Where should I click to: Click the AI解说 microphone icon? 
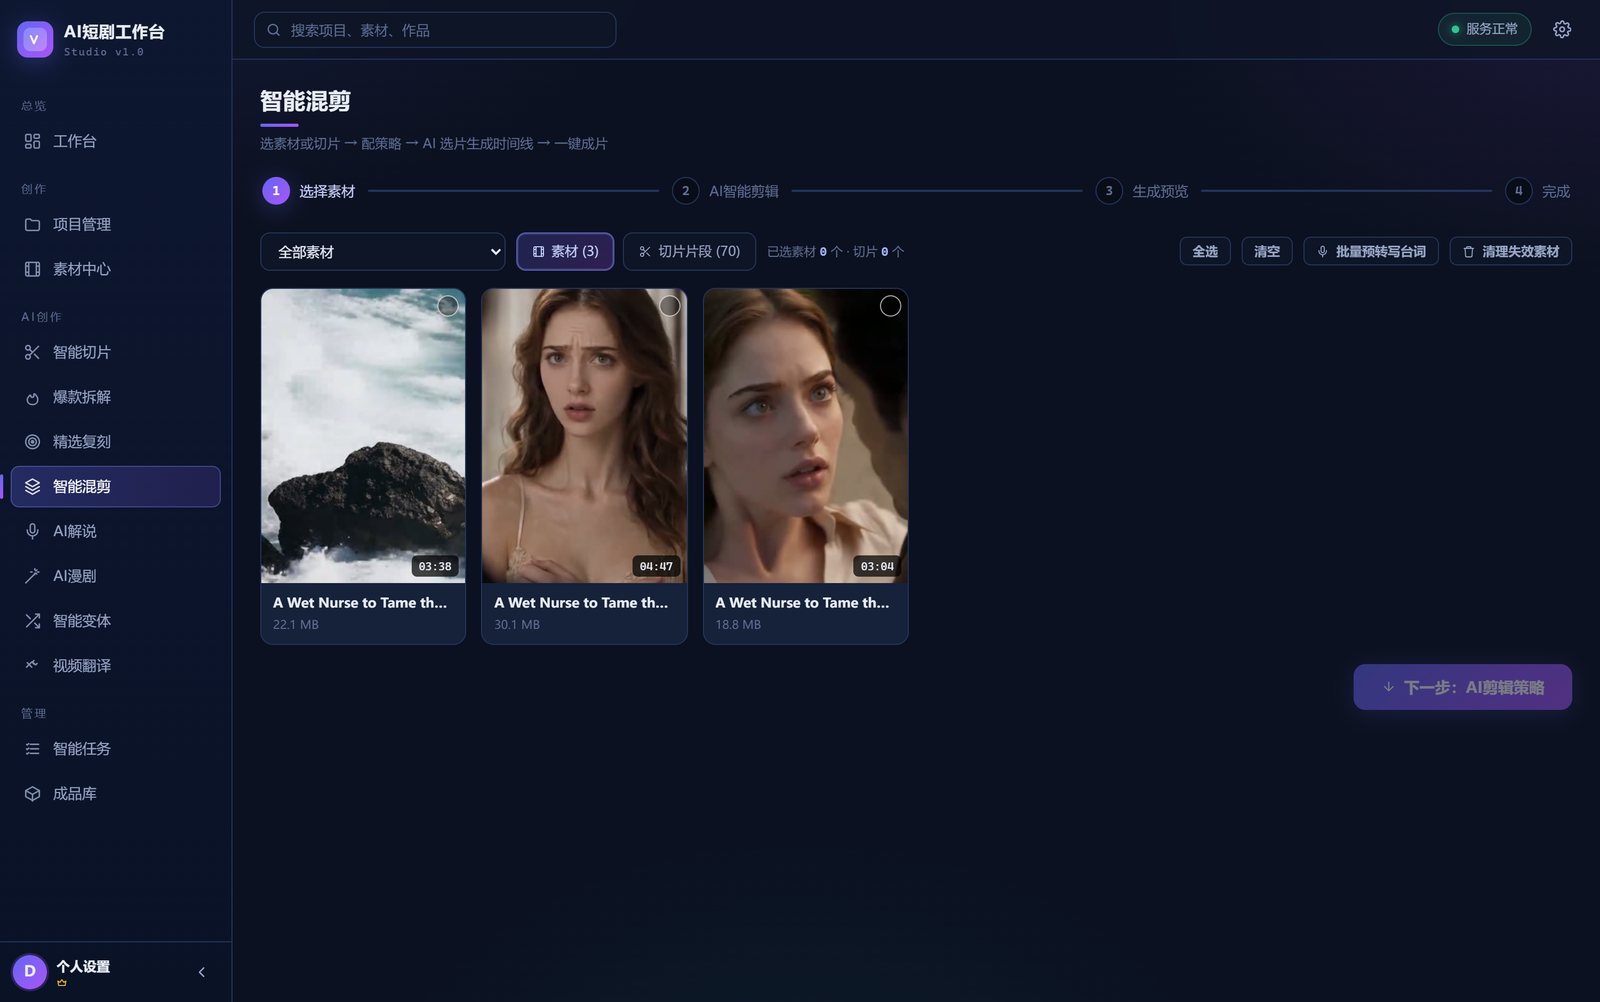tap(32, 531)
